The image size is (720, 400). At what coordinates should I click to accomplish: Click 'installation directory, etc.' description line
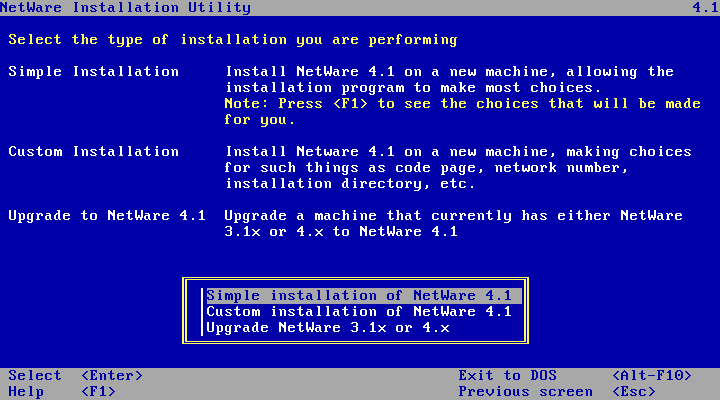(350, 184)
